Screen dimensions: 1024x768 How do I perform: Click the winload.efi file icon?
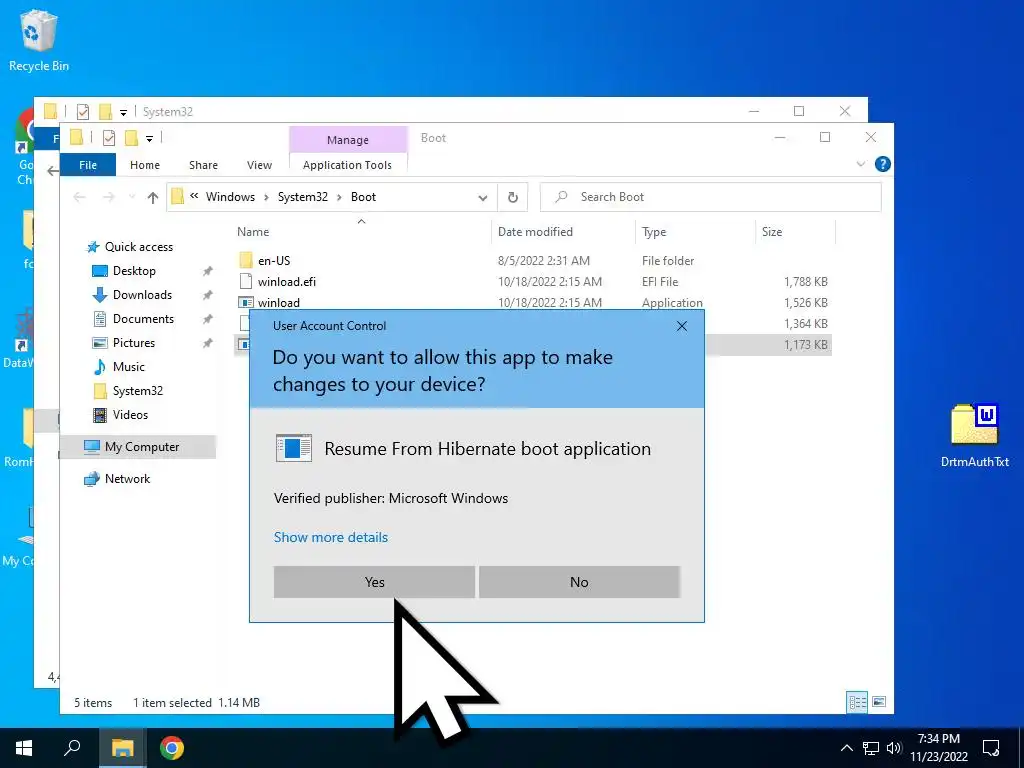tap(246, 281)
